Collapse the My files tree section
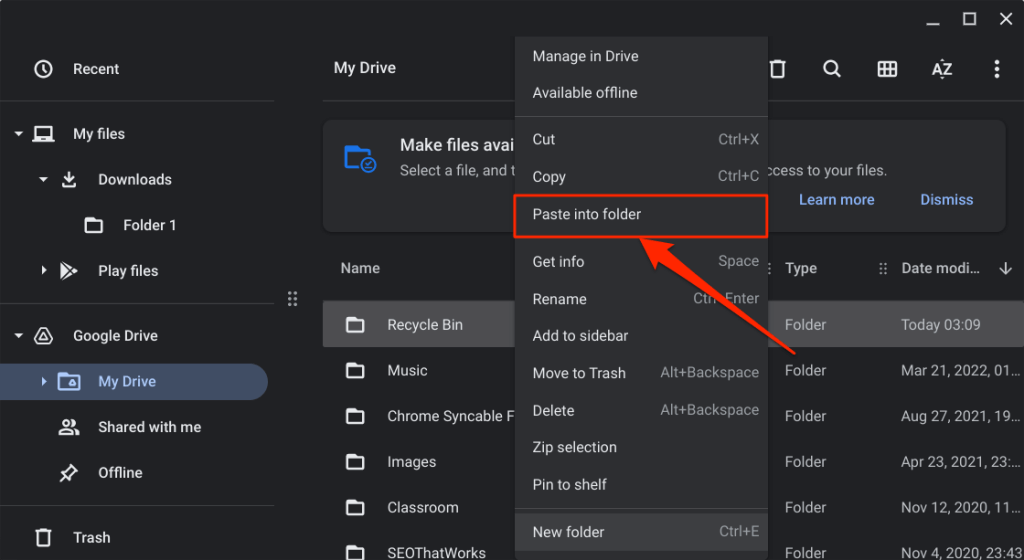This screenshot has height=560, width=1024. [x=19, y=134]
